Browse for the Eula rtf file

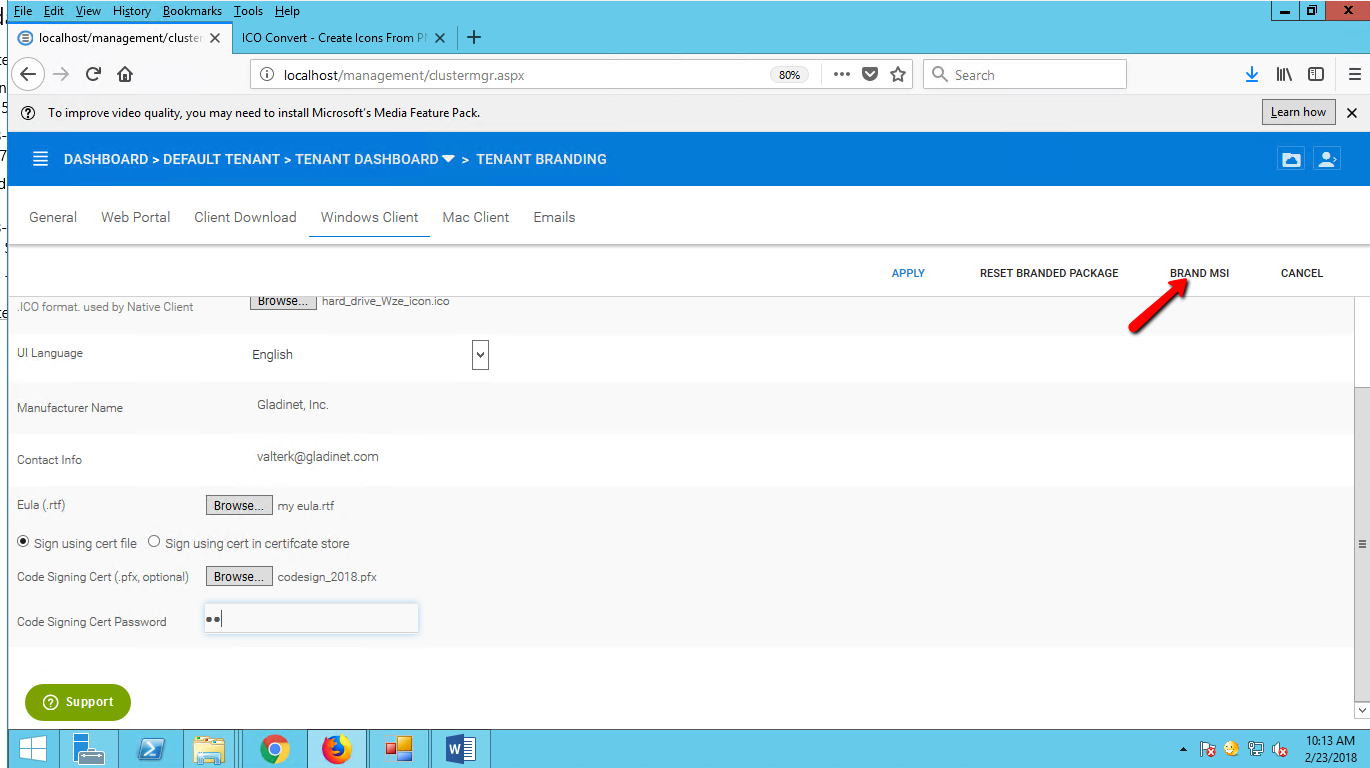[239, 506]
